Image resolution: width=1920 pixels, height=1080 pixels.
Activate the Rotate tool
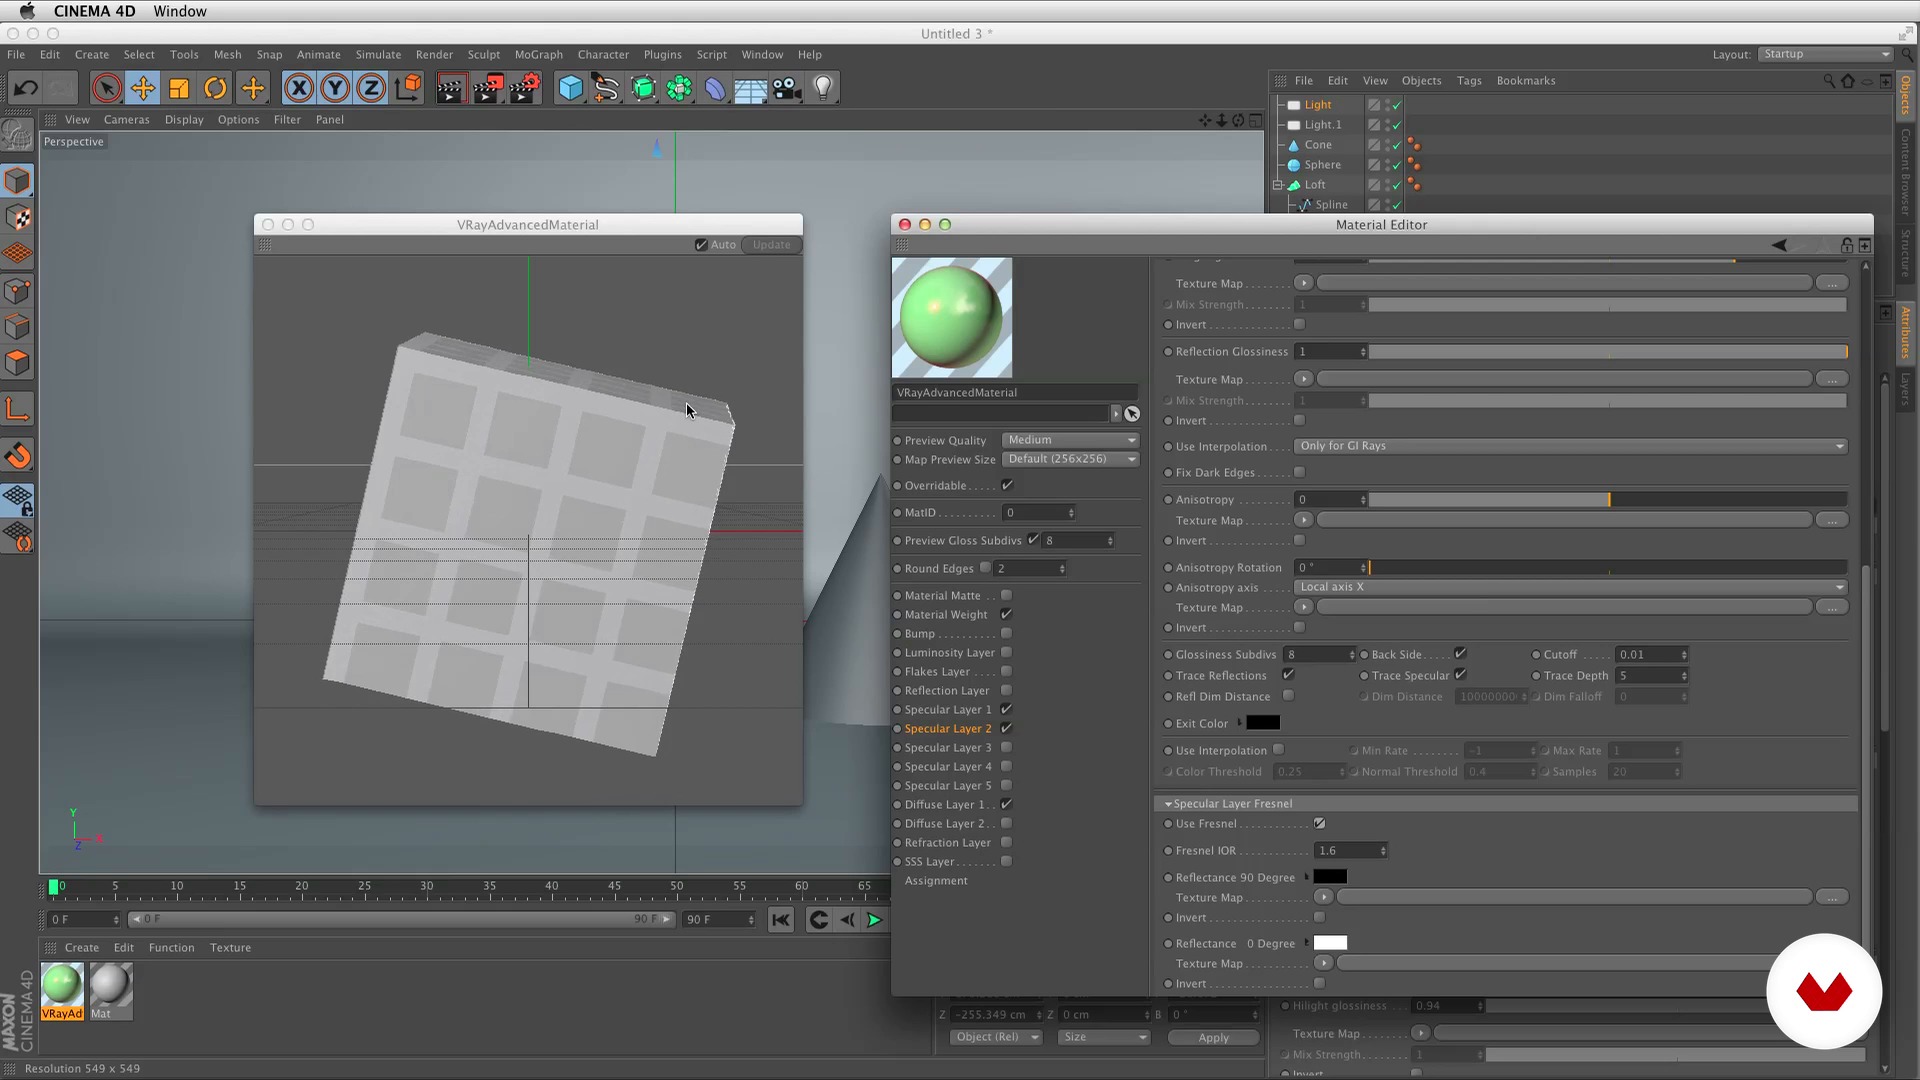coord(215,88)
